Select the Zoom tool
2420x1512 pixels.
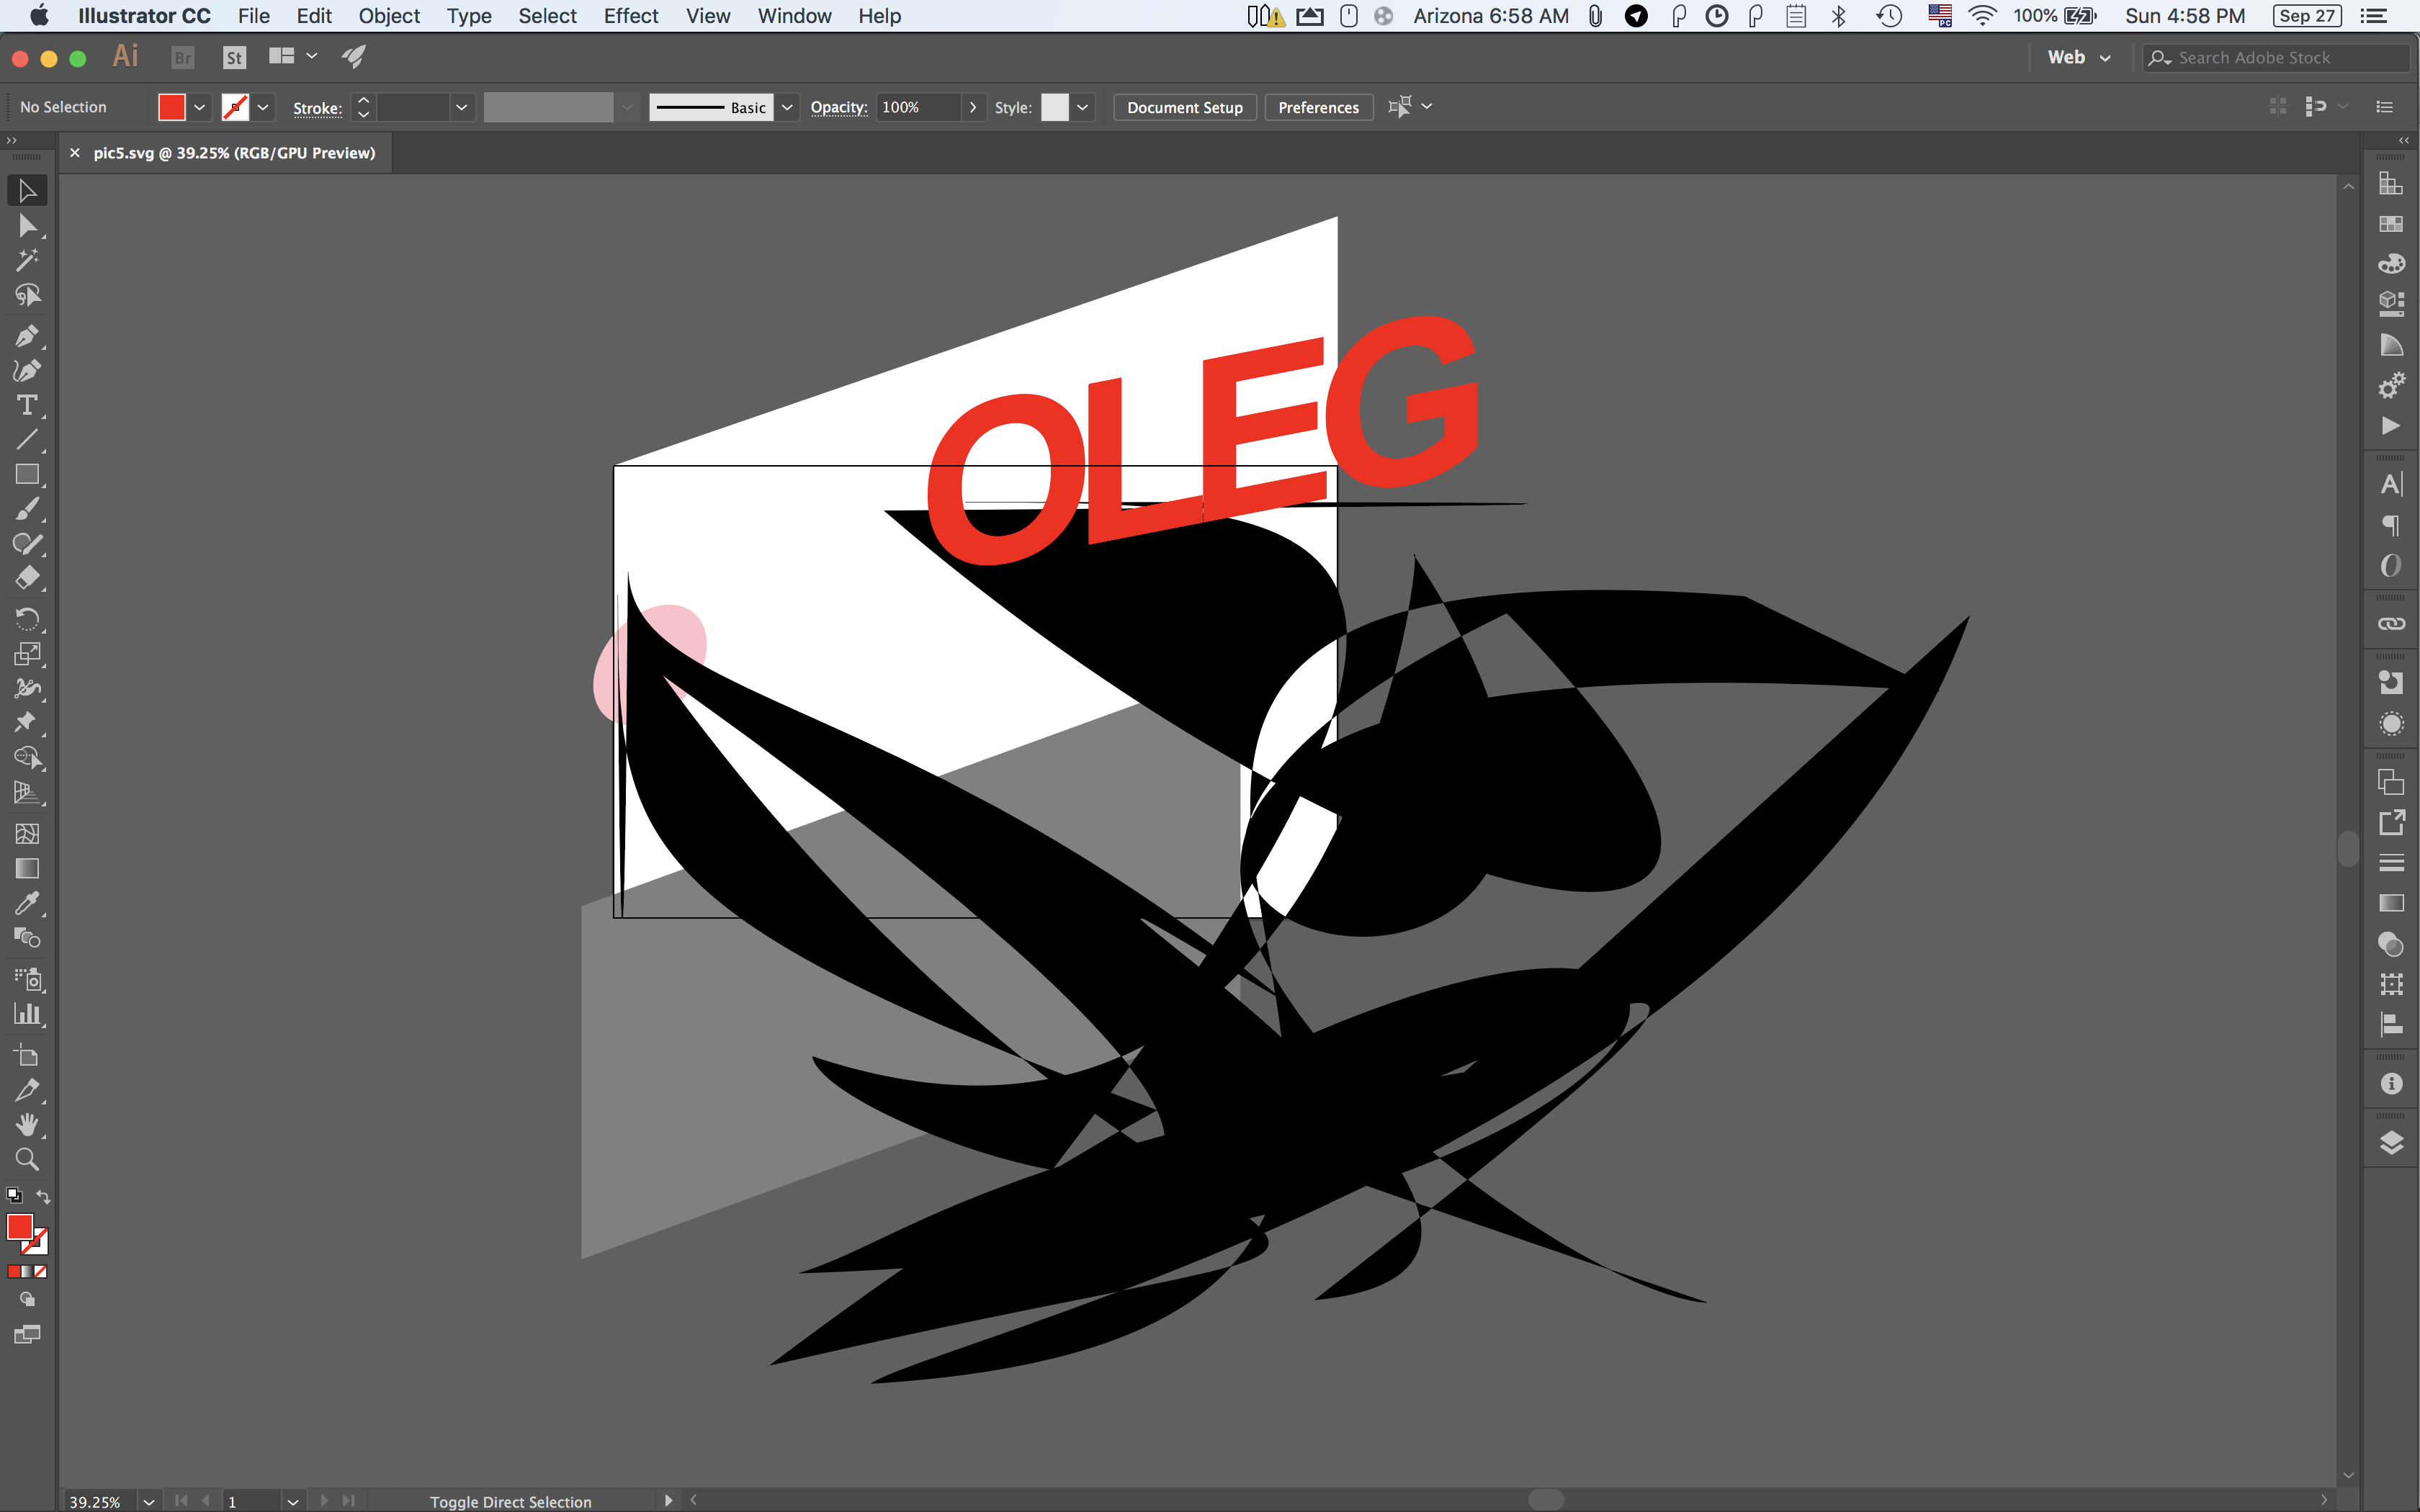click(x=27, y=1160)
